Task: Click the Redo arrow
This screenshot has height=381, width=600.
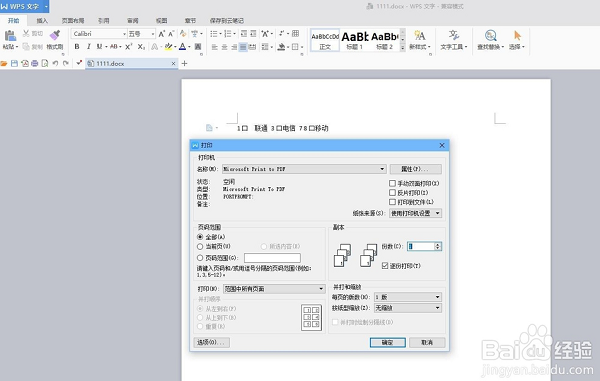Action: coord(66,64)
